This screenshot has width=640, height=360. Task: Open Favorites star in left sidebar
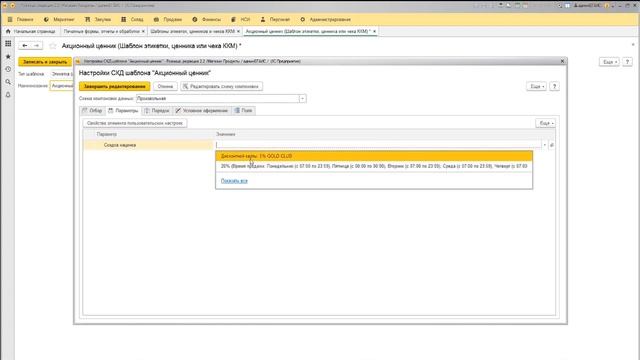(8, 56)
